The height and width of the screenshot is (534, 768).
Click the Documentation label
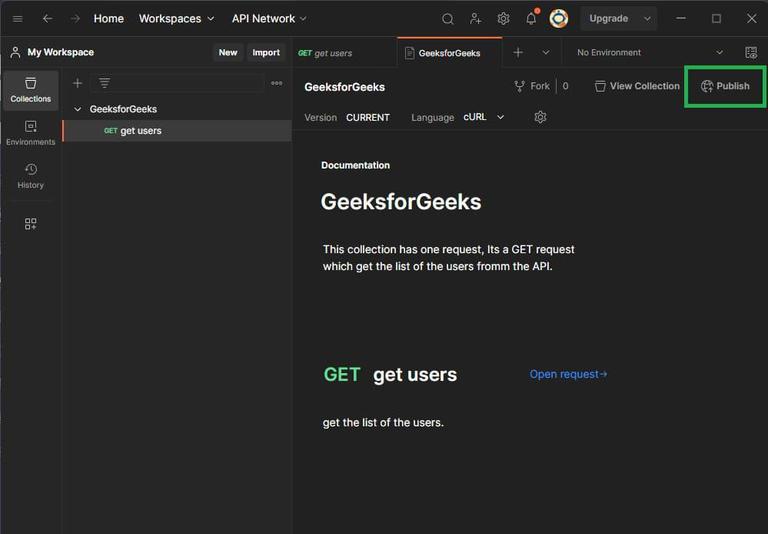tap(356, 166)
